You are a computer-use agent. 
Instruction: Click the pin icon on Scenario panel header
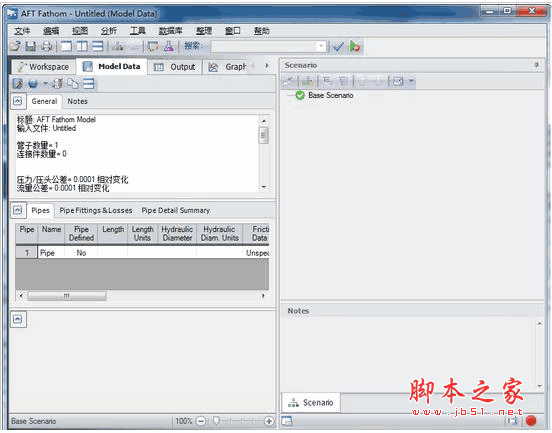(x=537, y=65)
